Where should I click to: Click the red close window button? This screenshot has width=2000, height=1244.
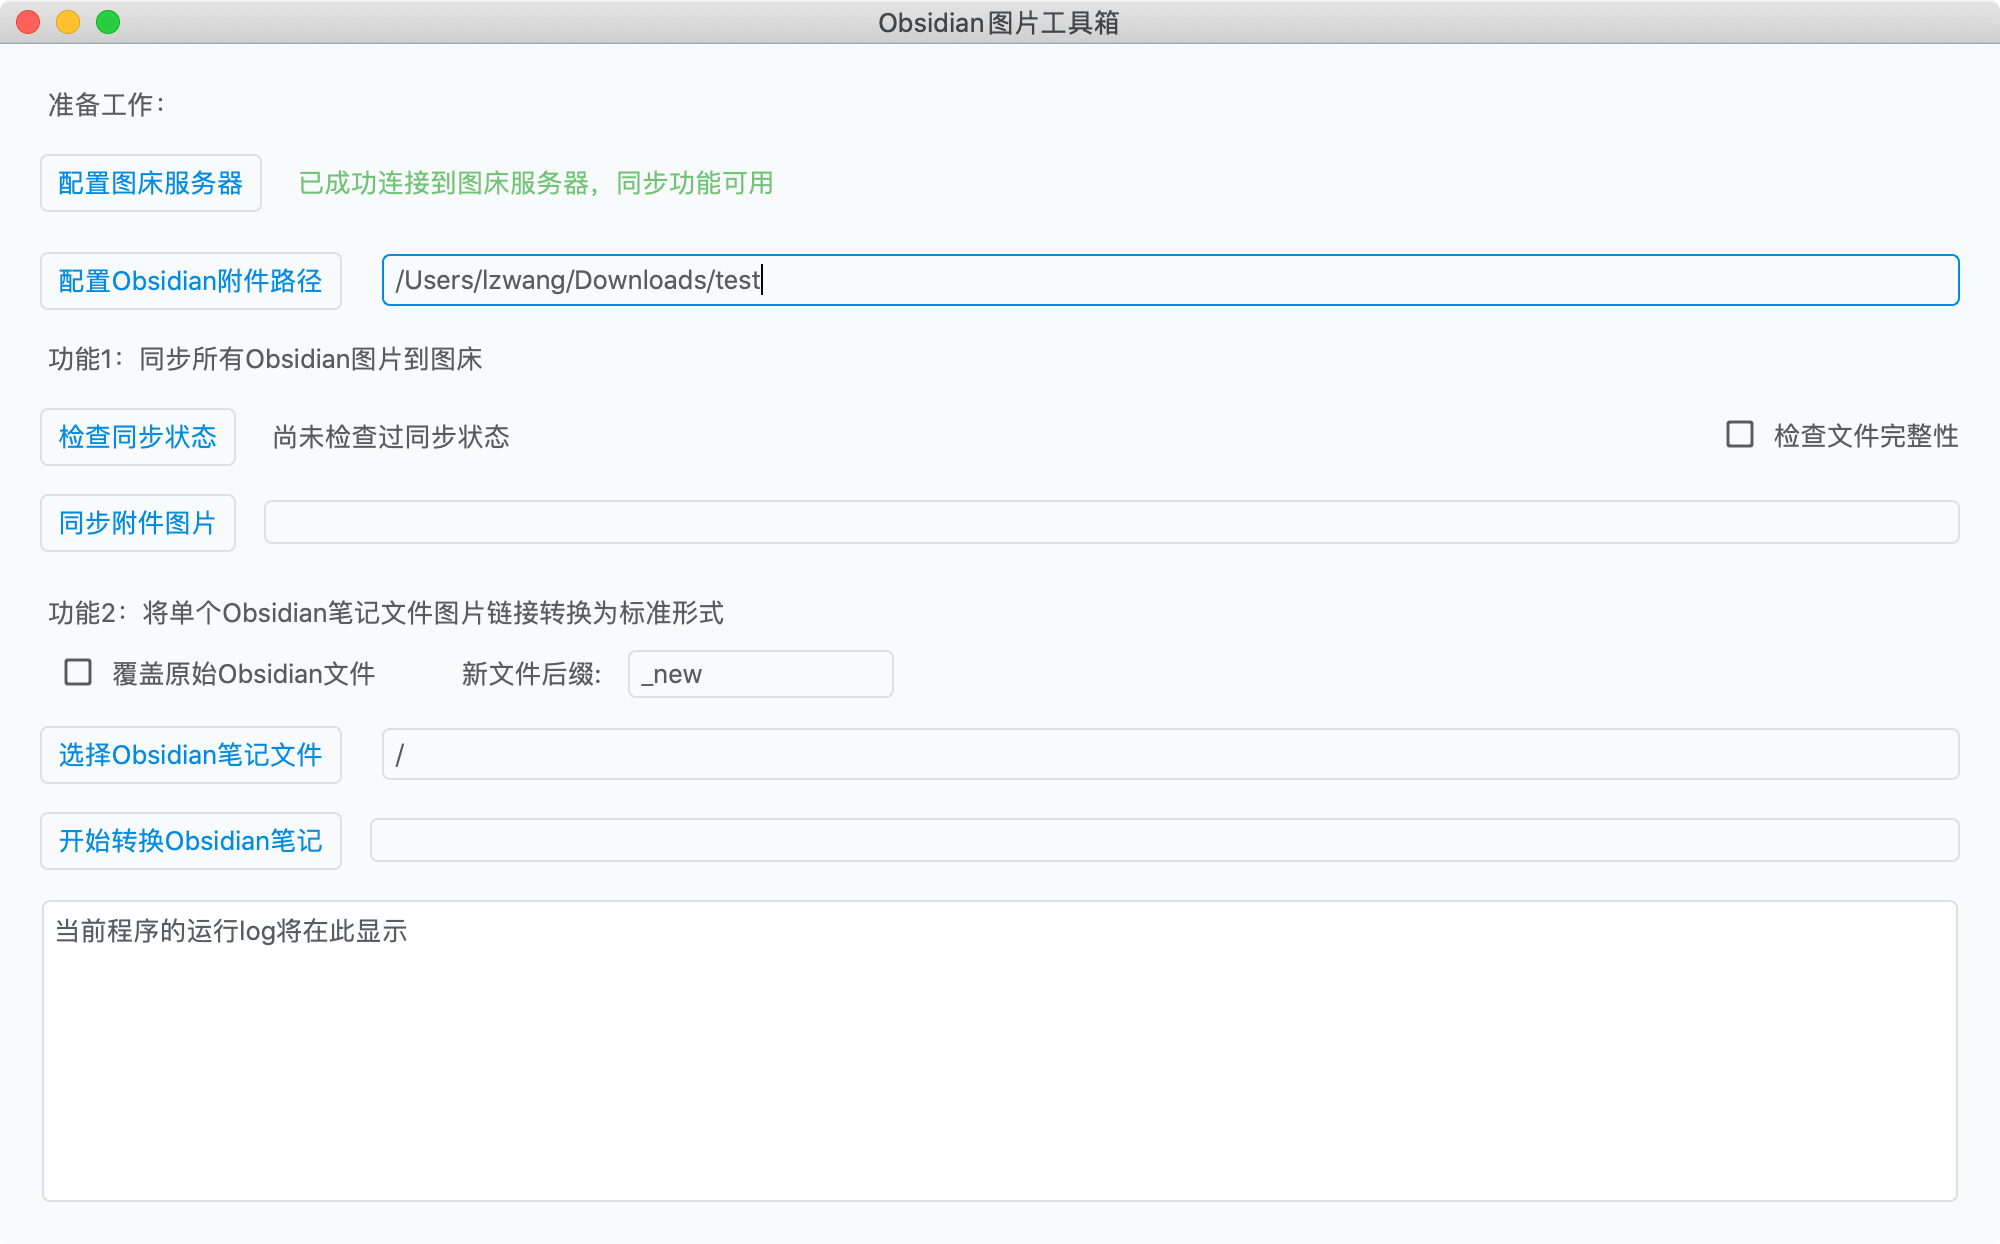click(x=28, y=22)
